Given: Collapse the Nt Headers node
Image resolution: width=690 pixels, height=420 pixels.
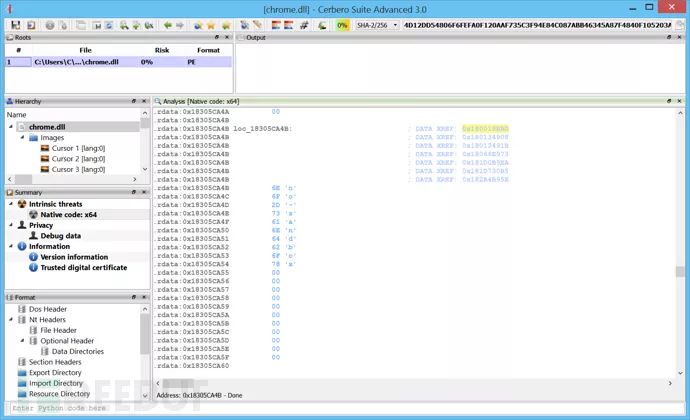Looking at the screenshot, I should point(11,320).
